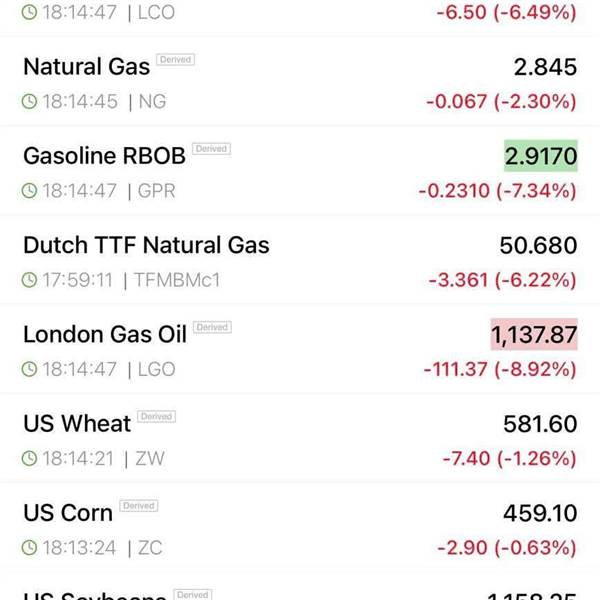Tap the Derived badge next to US Wheat
600x600 pixels.
coord(156,416)
